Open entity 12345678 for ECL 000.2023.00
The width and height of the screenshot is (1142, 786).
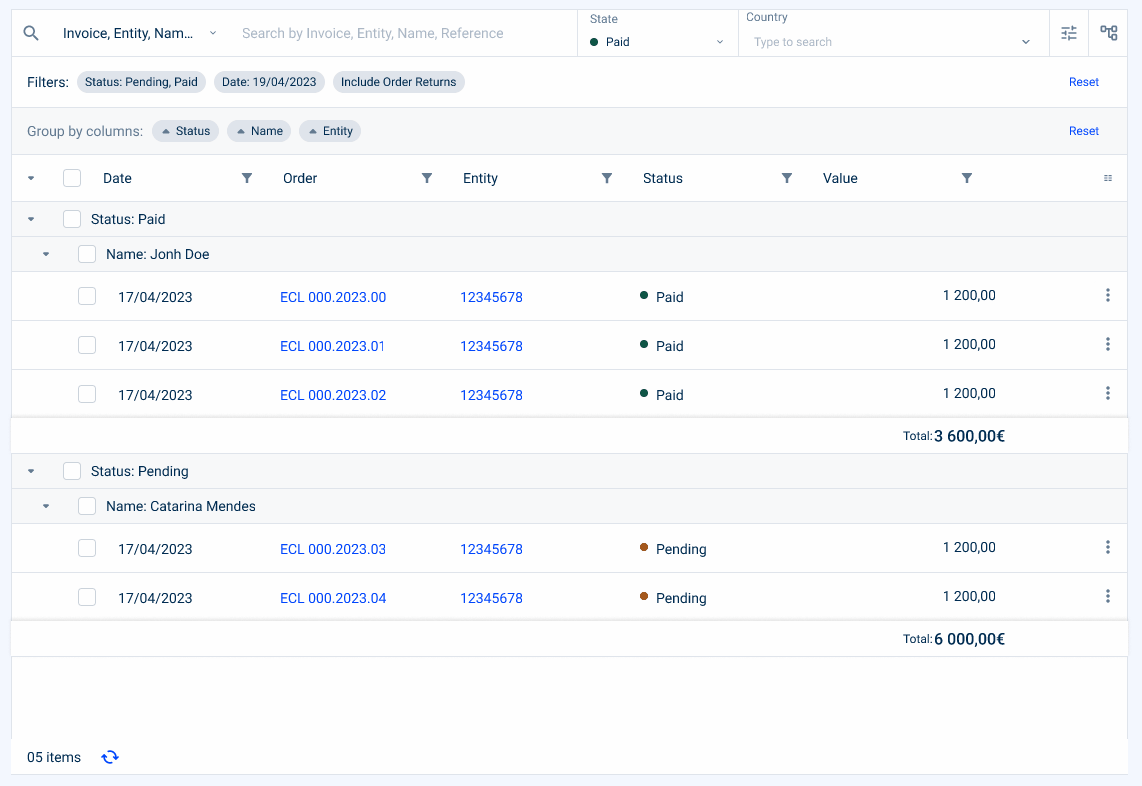point(492,297)
